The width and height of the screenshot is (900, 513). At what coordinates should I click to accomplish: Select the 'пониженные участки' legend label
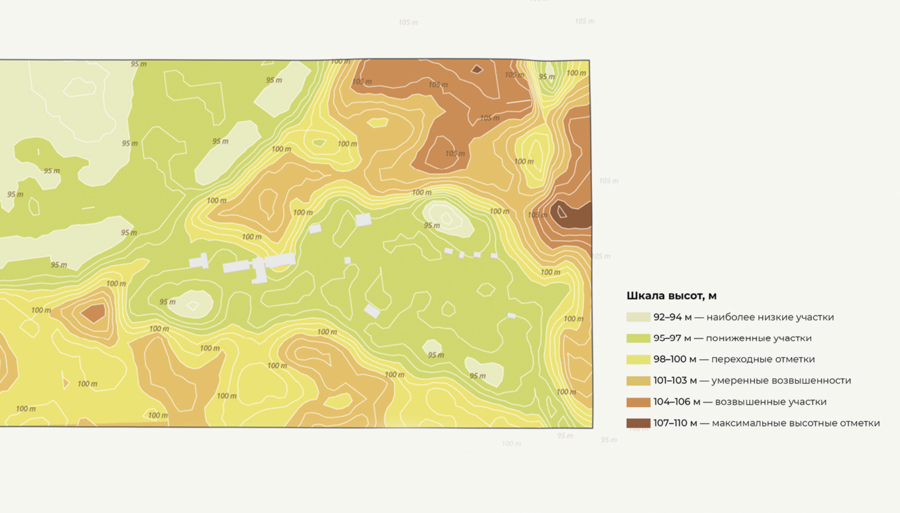[x=758, y=338]
